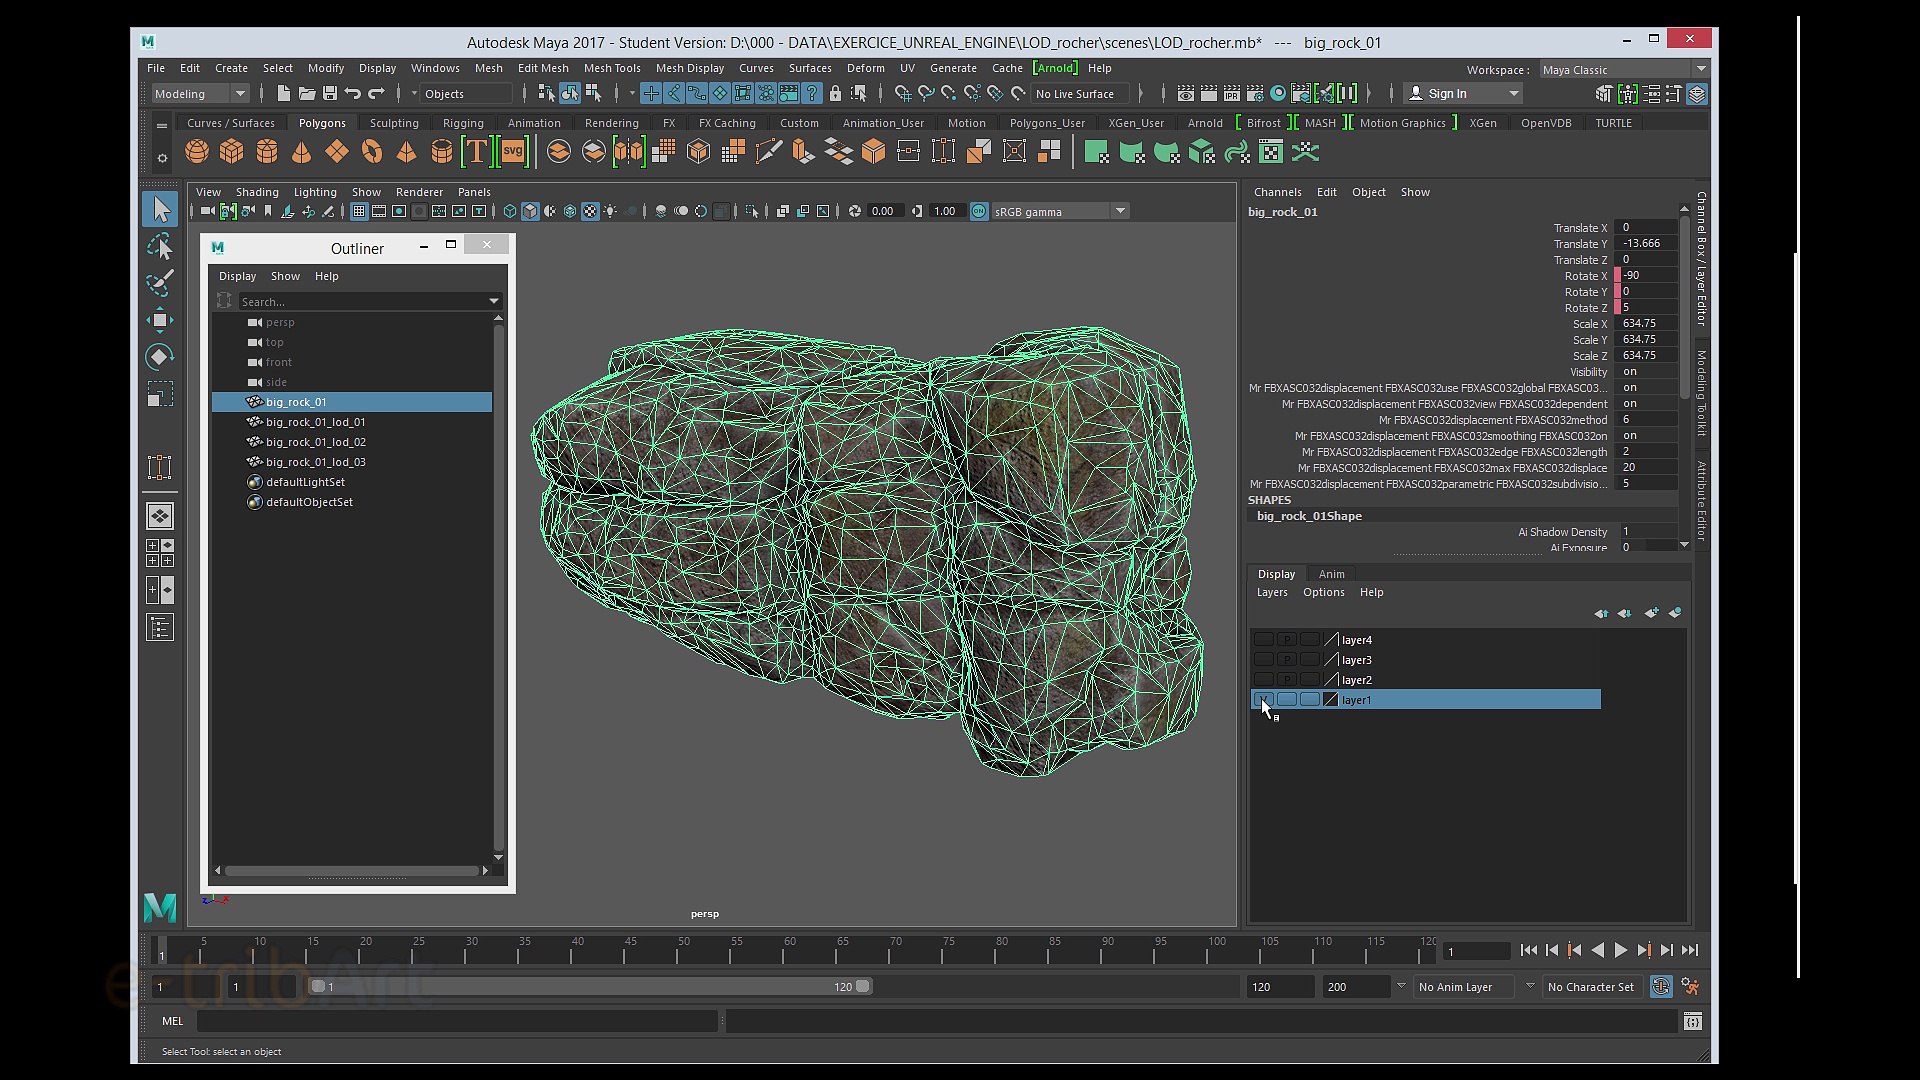Switch to the Sculpting shelf tab
This screenshot has width=1920, height=1080.
click(x=394, y=123)
